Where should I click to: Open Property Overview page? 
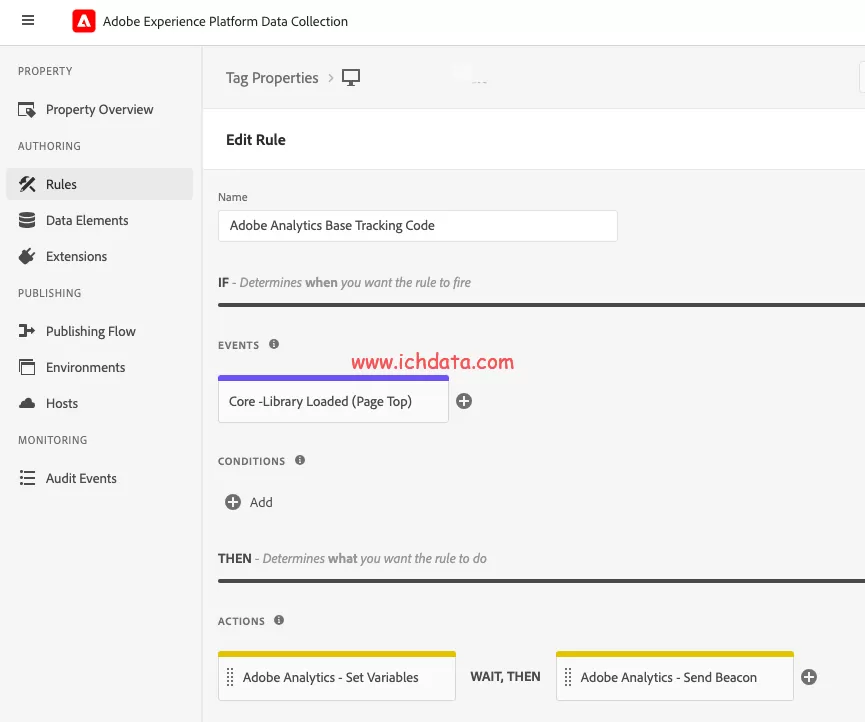point(99,110)
